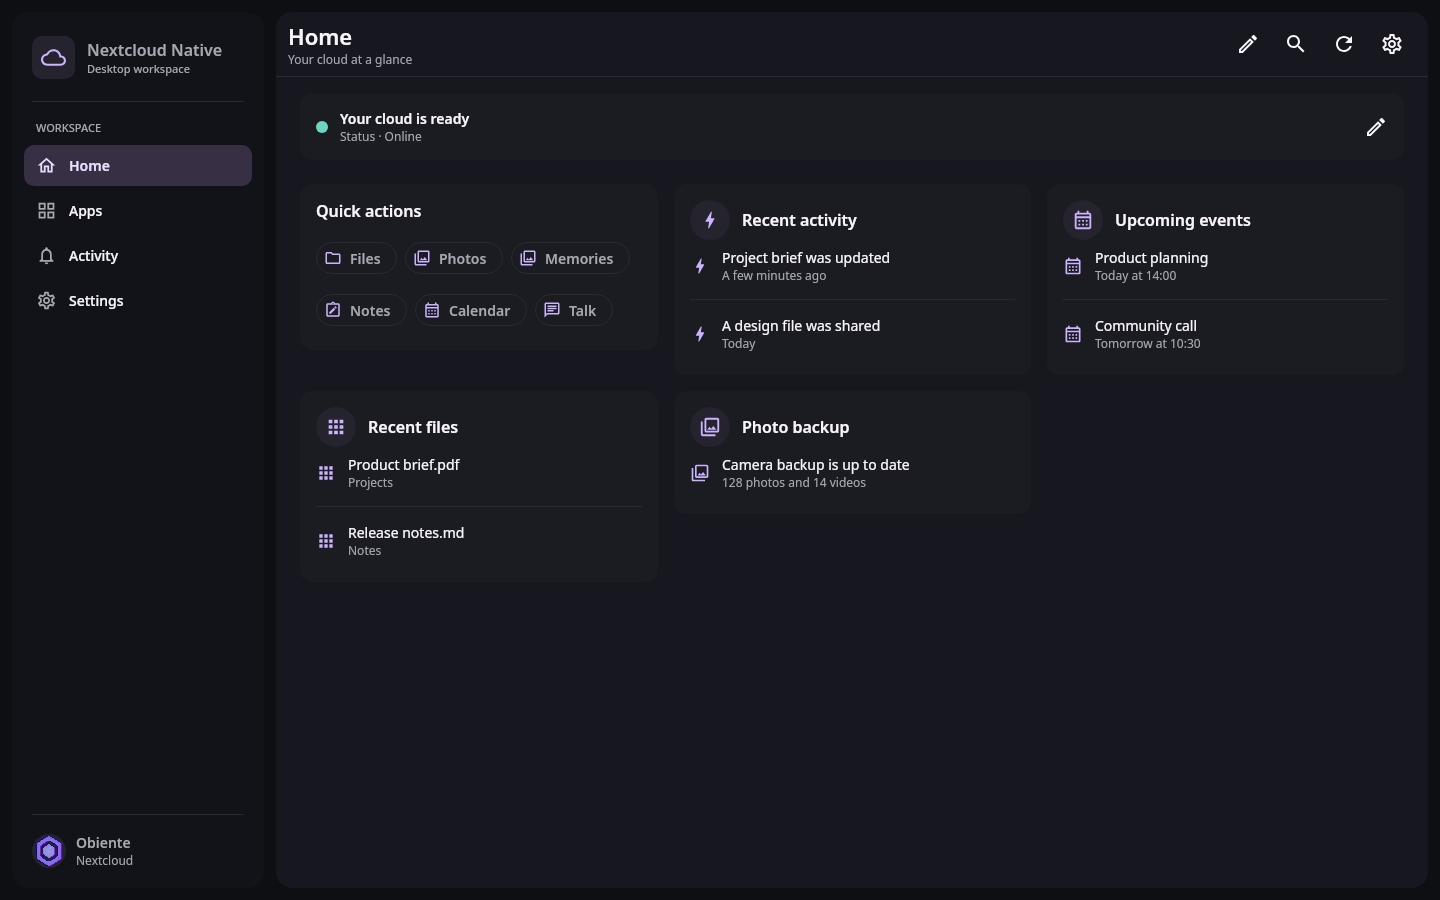Screen dimensions: 1440x900
Task: Click the Nextcloud cloud logo icon
Action: [53, 58]
